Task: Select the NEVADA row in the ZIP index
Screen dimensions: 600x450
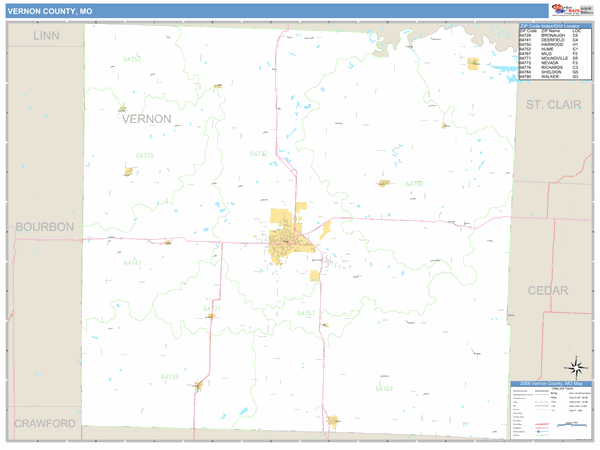Action: coord(551,64)
